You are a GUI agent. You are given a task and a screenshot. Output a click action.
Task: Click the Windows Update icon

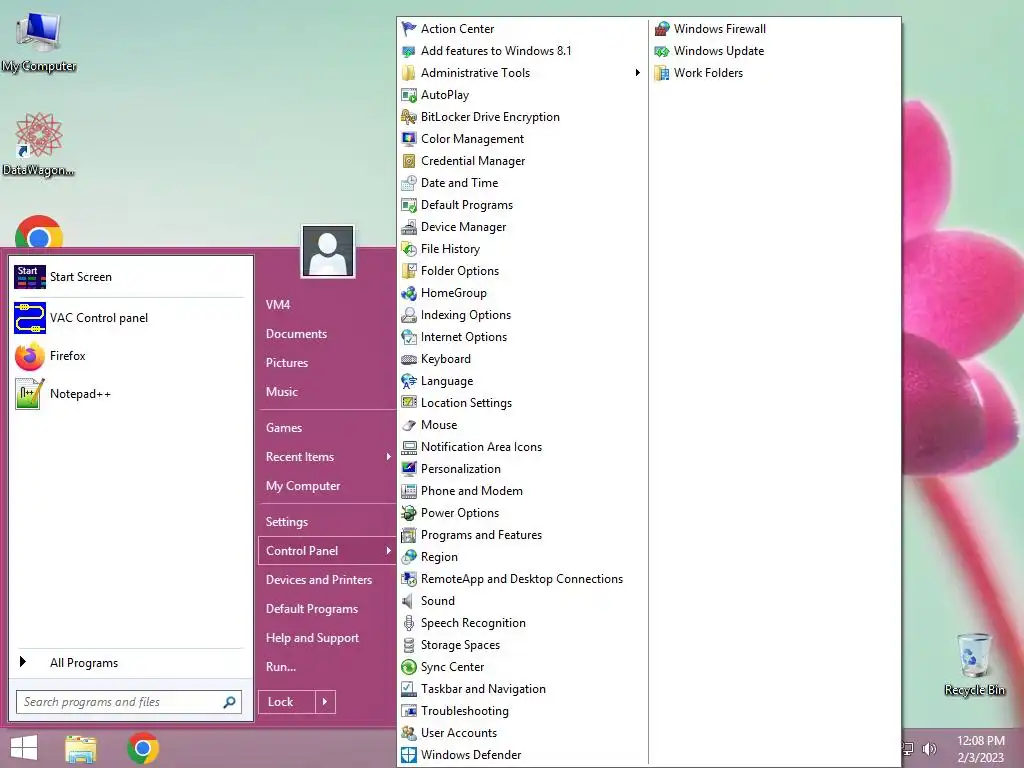pos(662,51)
